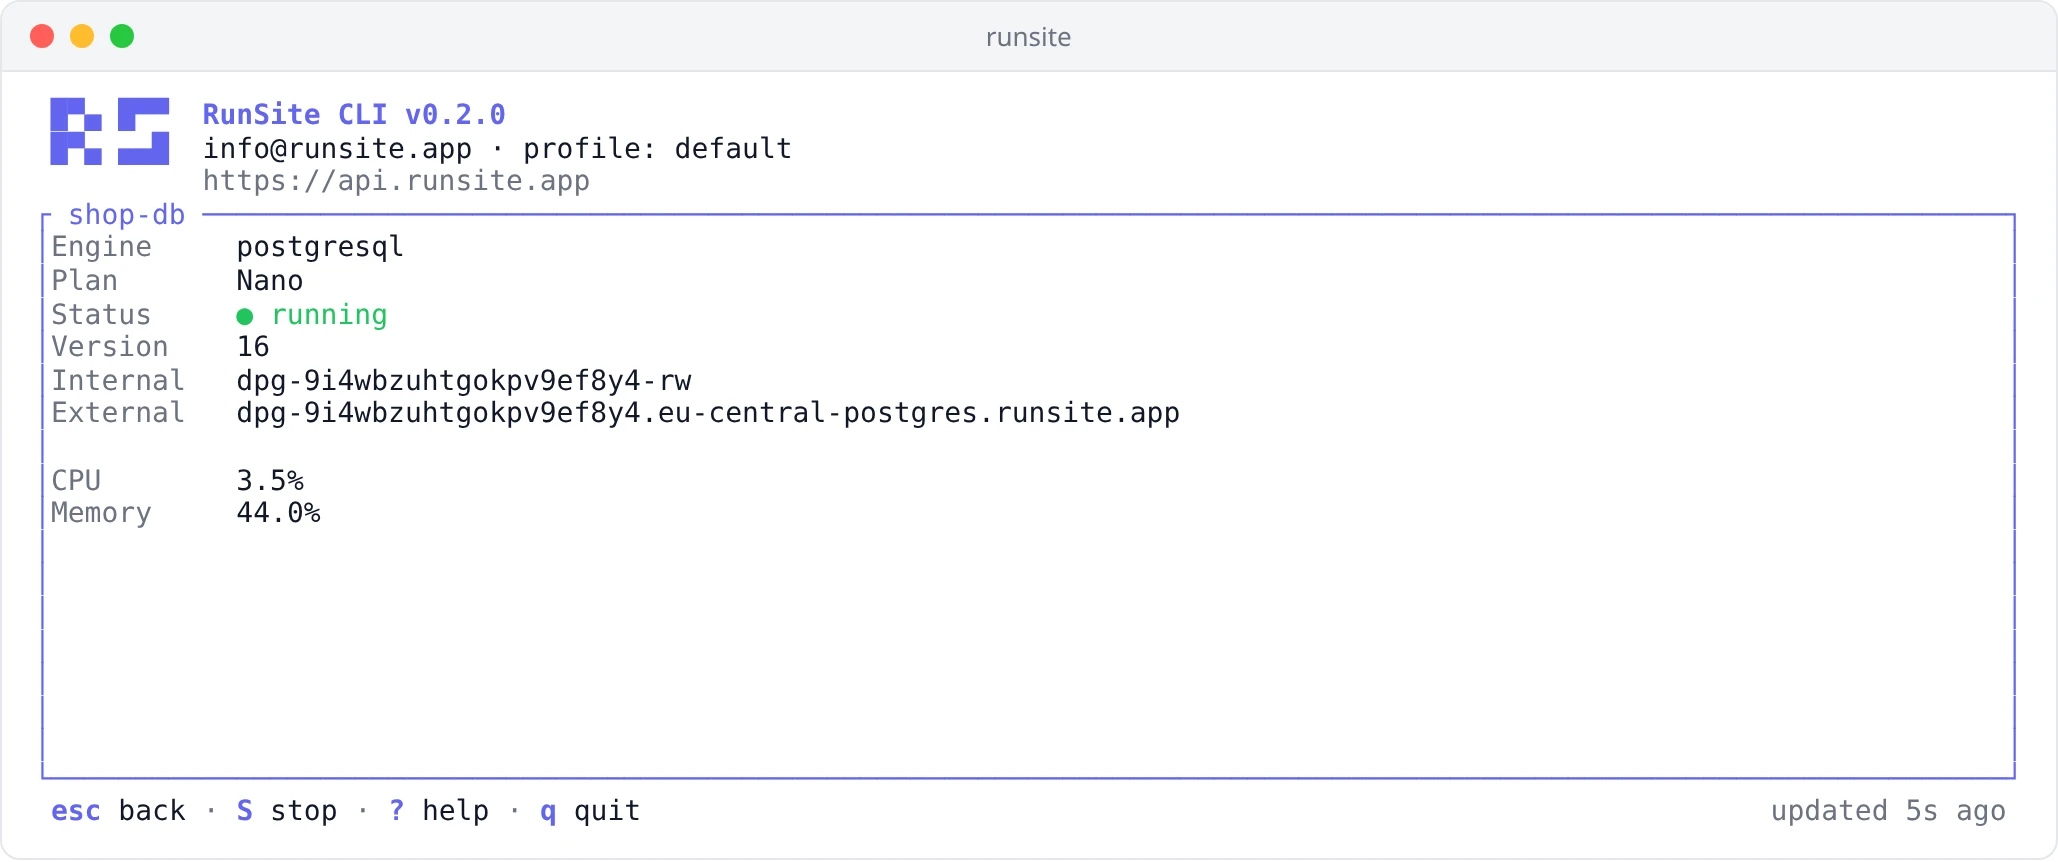Click the q quit shortcut
This screenshot has width=2058, height=862.
pos(590,810)
